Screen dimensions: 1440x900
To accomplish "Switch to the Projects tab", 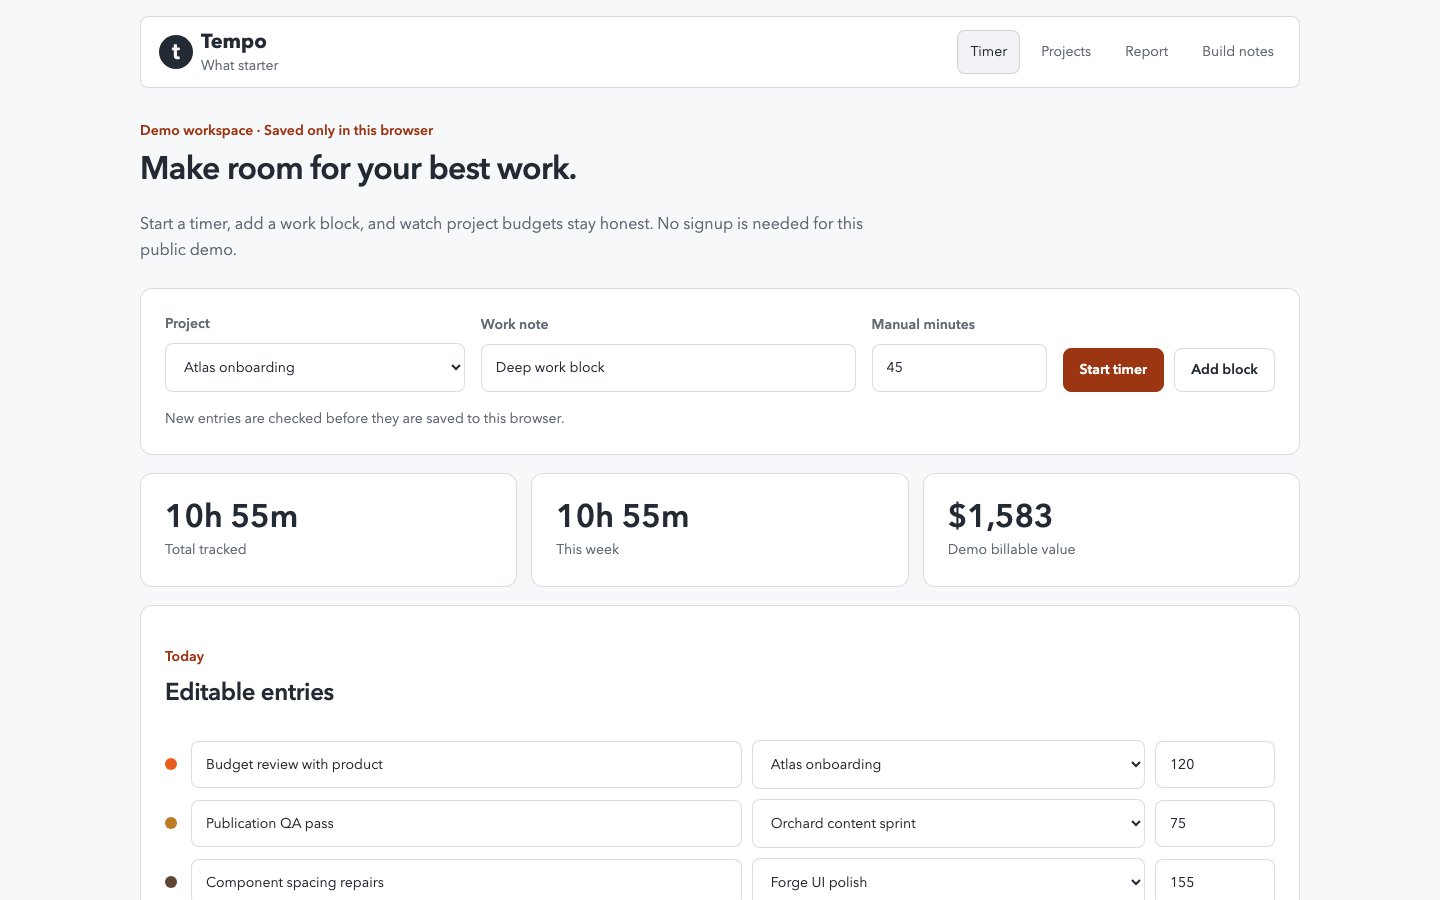I will (1066, 52).
